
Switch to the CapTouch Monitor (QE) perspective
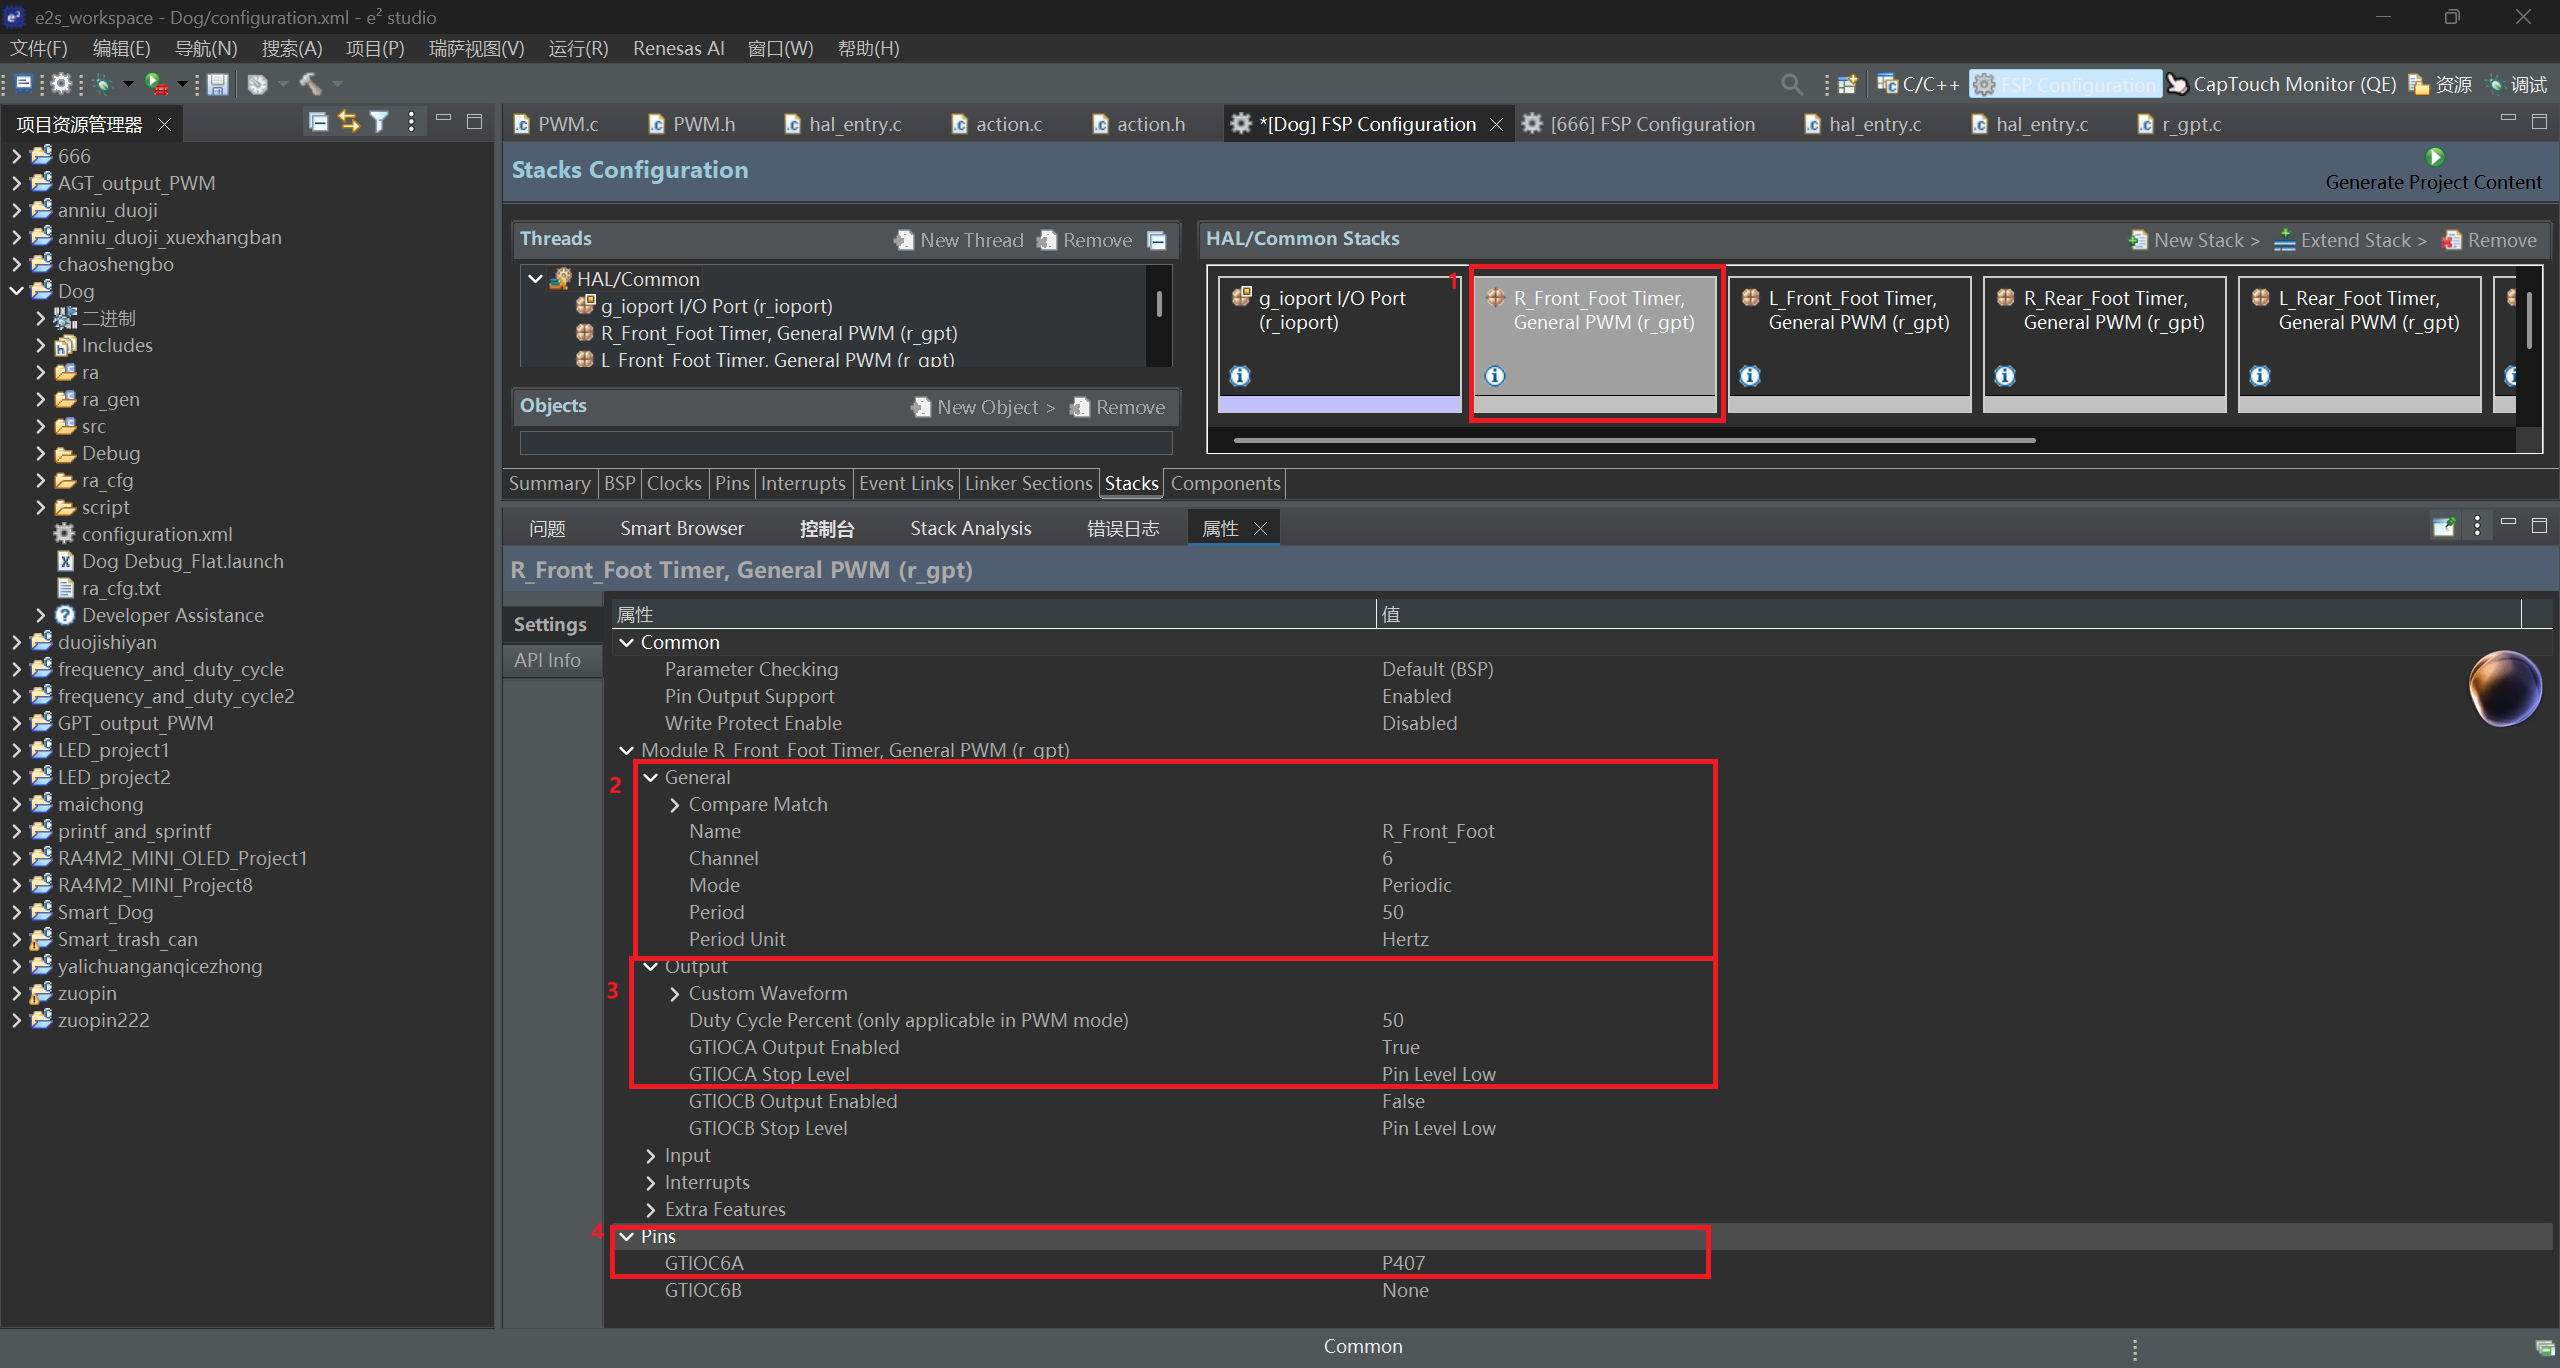[x=2282, y=84]
